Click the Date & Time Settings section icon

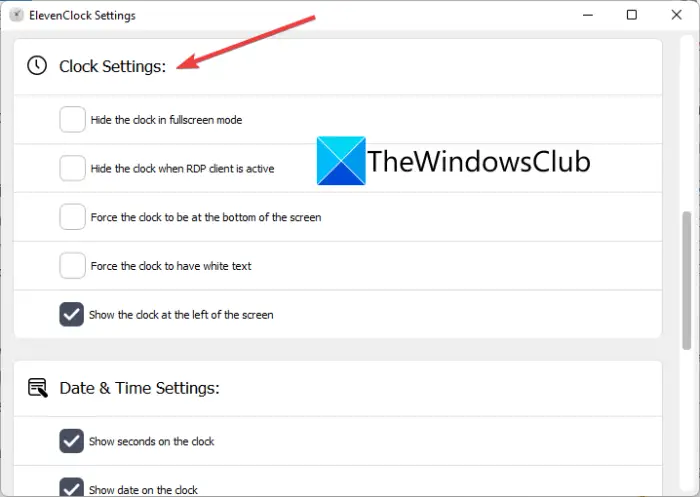38,388
